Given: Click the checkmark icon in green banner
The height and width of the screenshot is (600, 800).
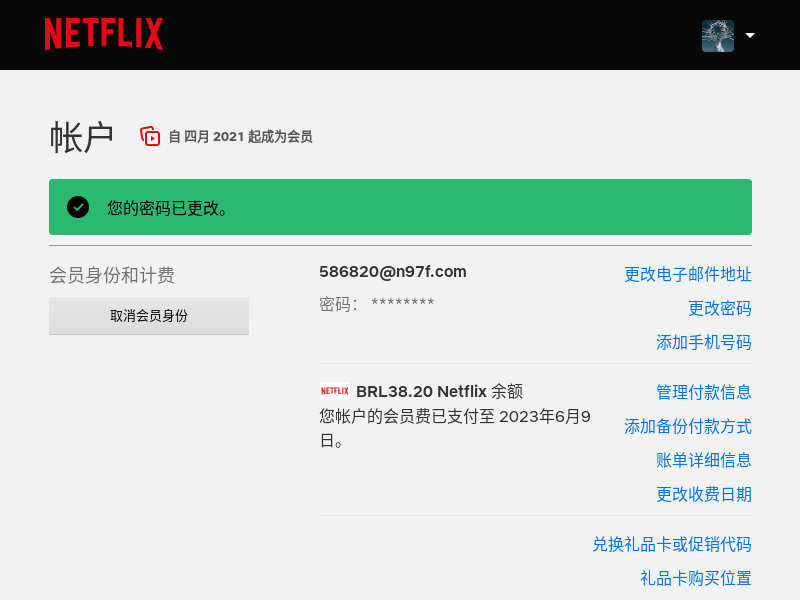Looking at the screenshot, I should [78, 207].
